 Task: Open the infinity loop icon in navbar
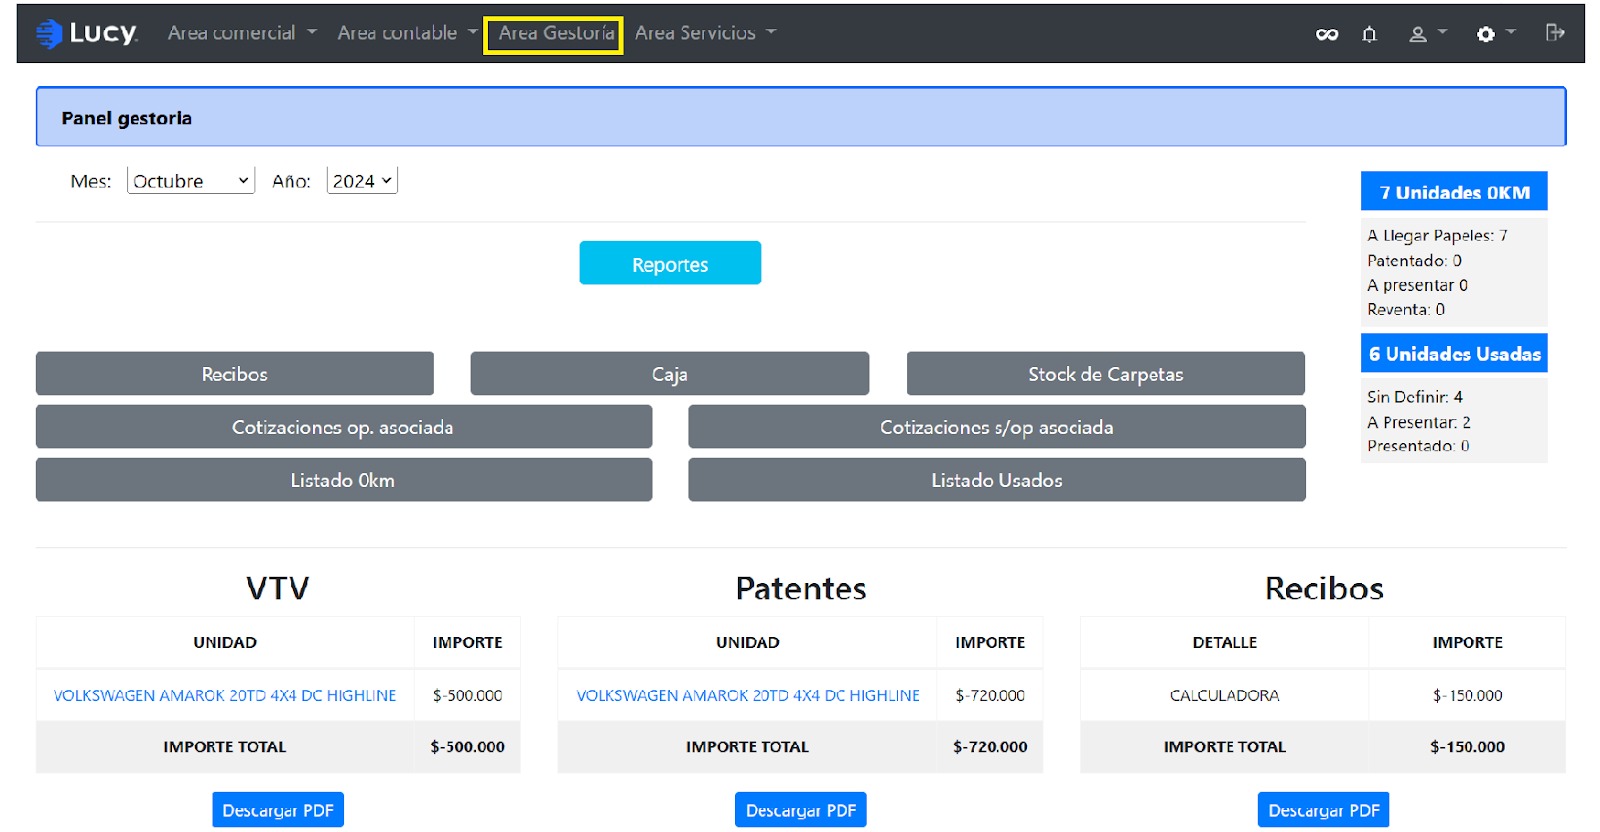(x=1327, y=34)
